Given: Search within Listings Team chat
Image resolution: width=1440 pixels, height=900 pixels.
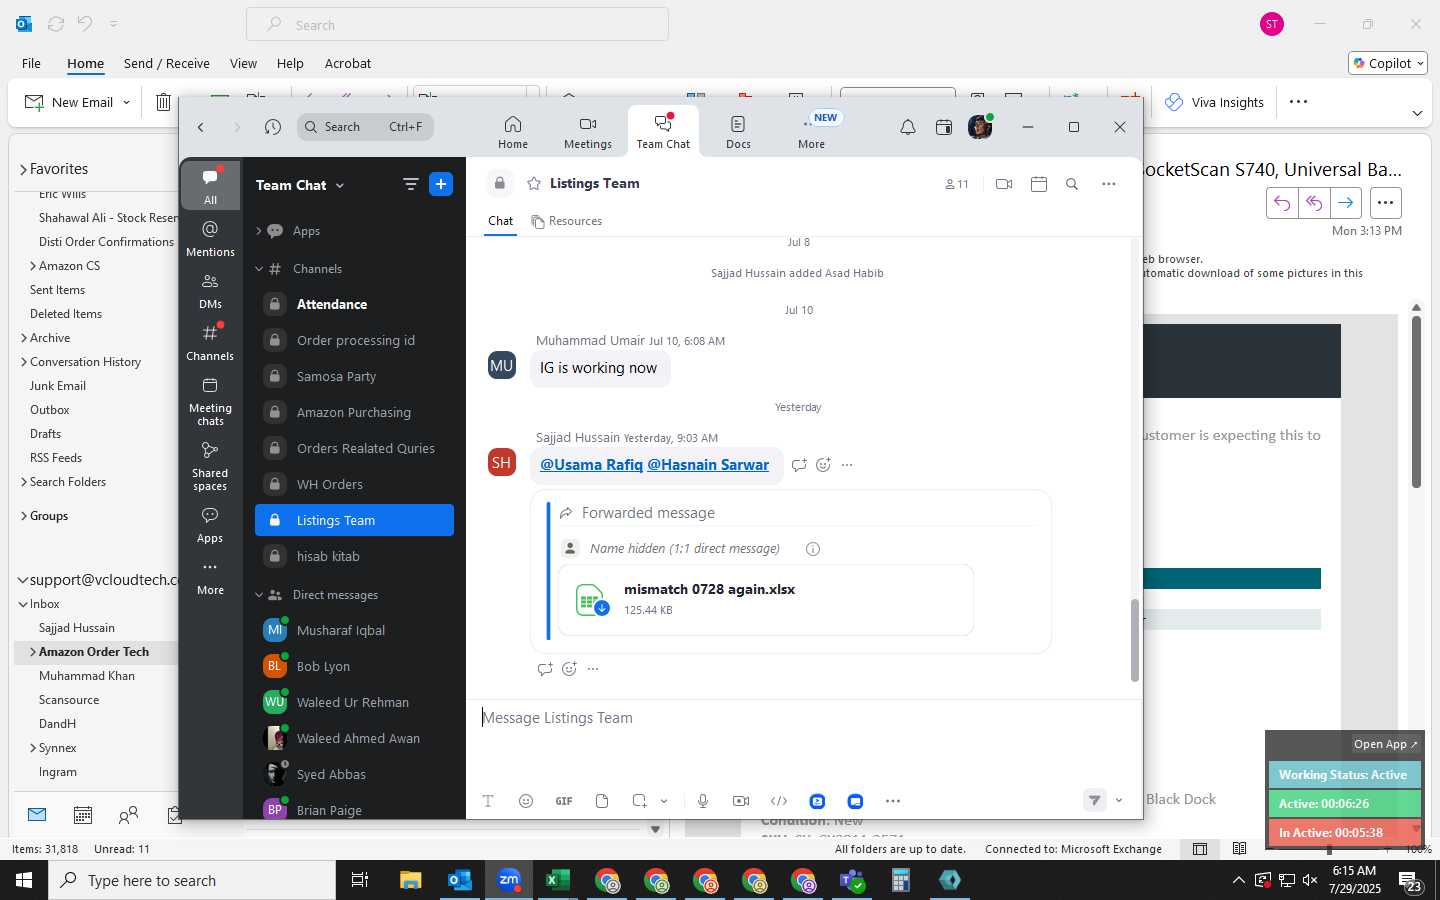Looking at the screenshot, I should click(1072, 184).
